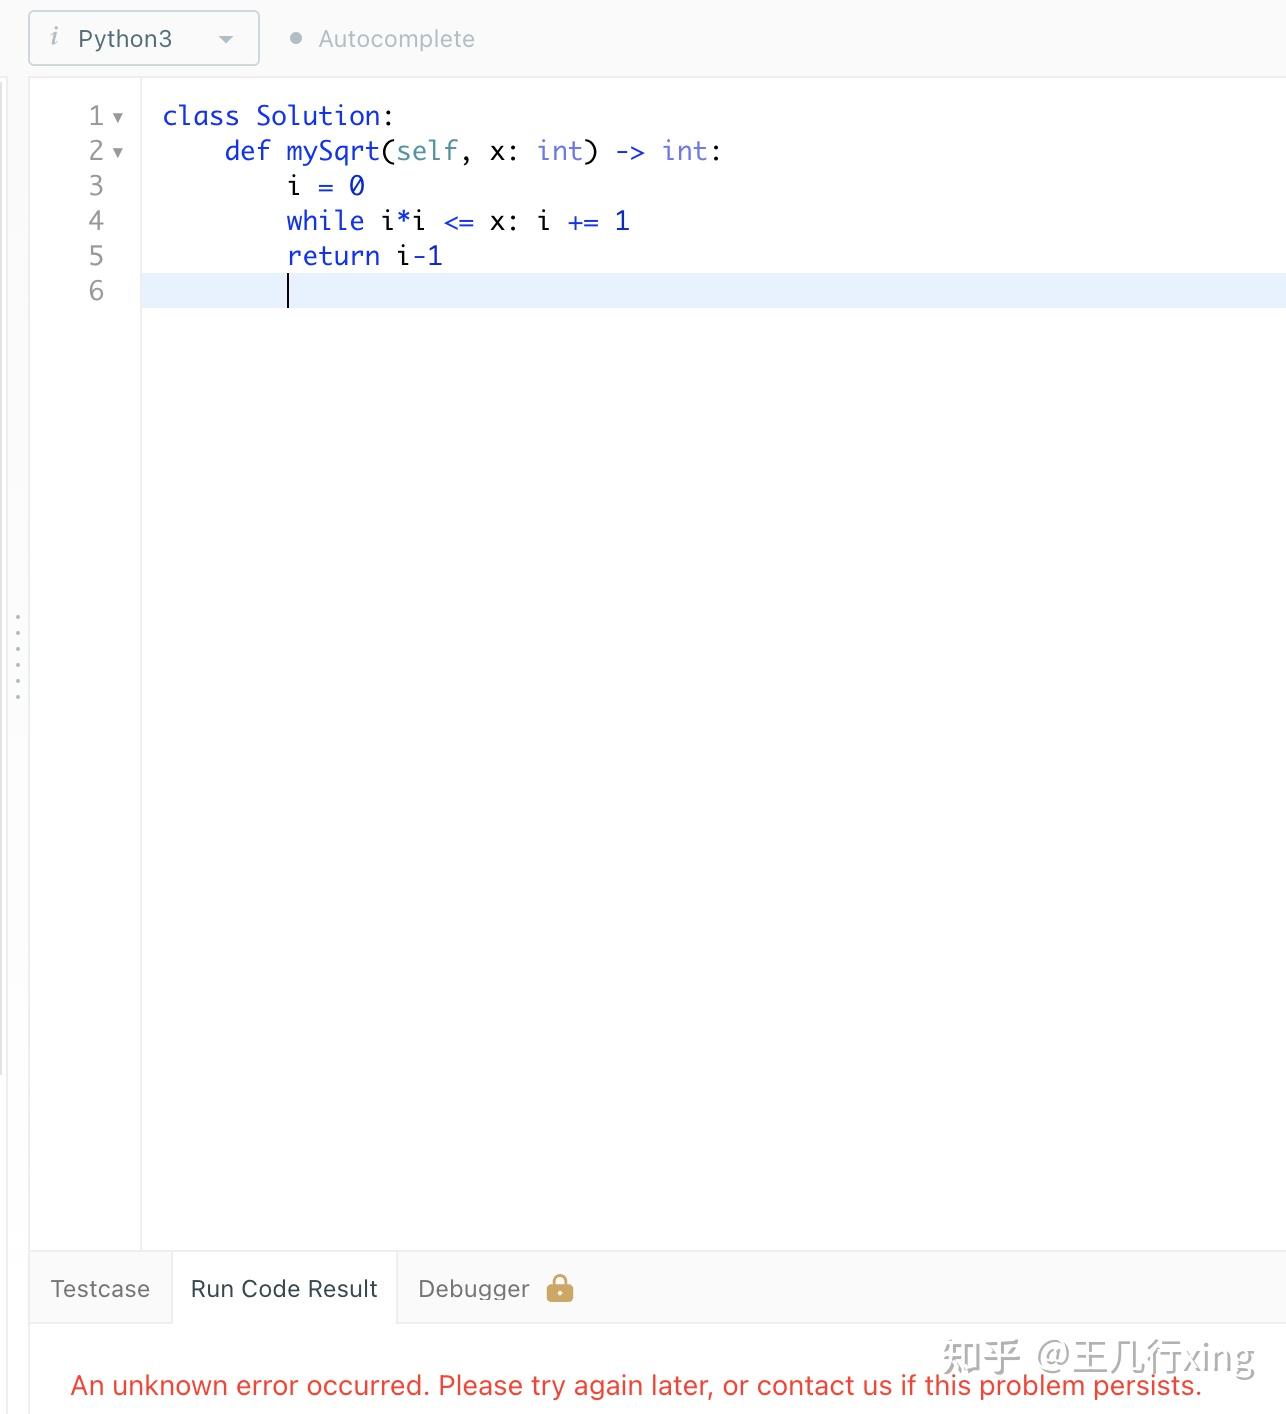Click line number 4 in the gutter
The height and width of the screenshot is (1414, 1286).
95,221
